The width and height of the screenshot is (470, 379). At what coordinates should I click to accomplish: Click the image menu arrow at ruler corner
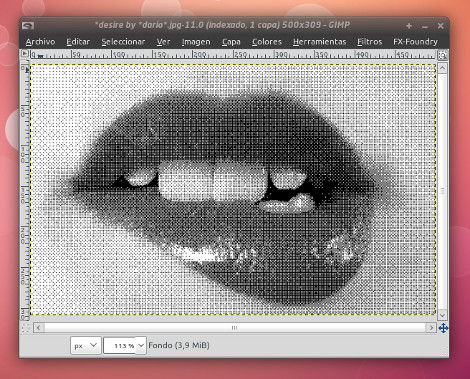[x=25, y=54]
